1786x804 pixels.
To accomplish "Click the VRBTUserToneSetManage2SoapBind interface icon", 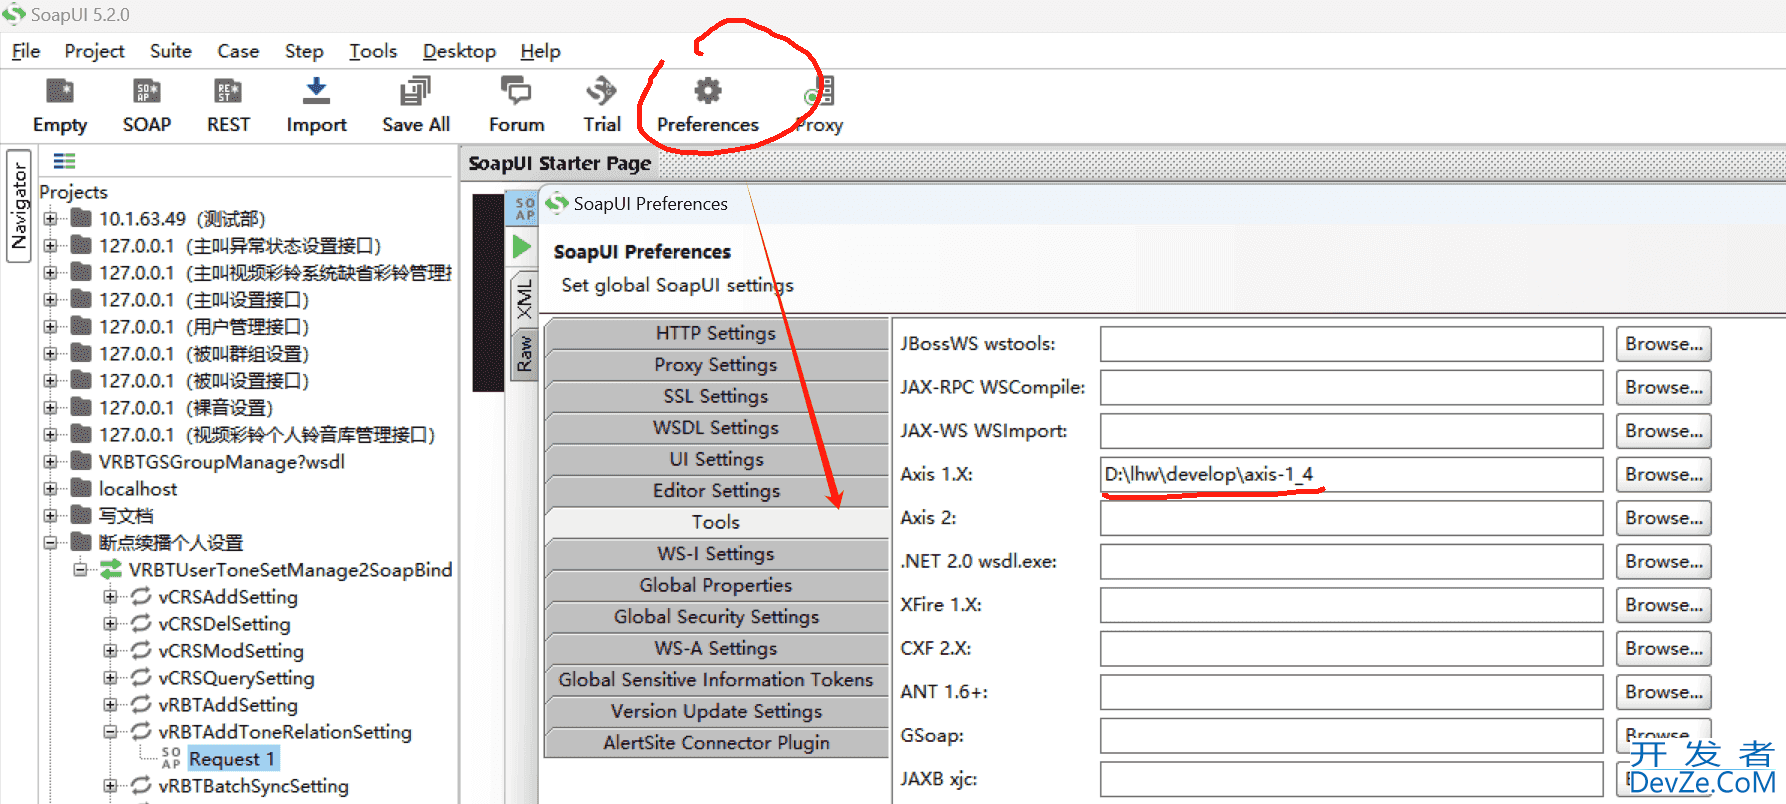I will pyautogui.click(x=111, y=570).
